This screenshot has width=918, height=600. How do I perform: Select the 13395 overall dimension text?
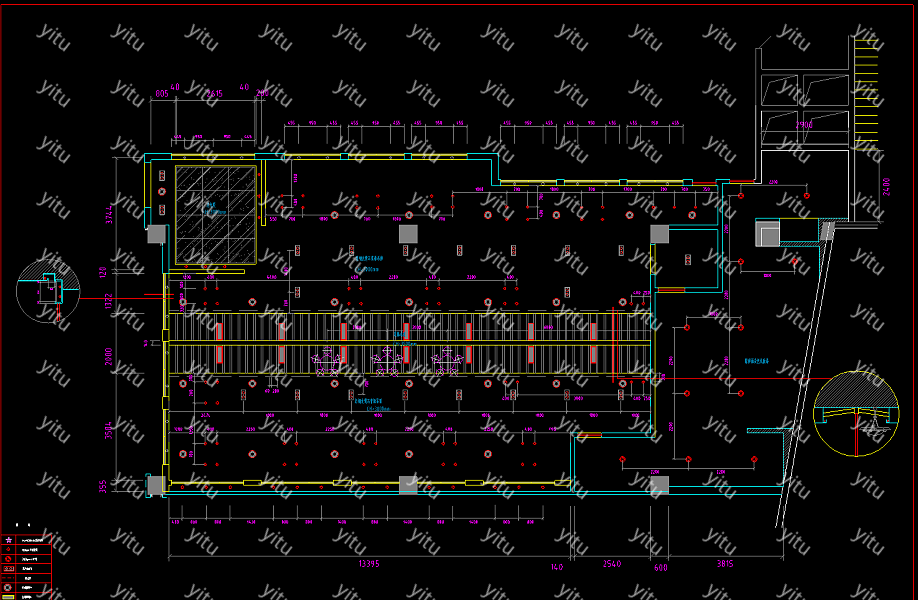(x=368, y=565)
